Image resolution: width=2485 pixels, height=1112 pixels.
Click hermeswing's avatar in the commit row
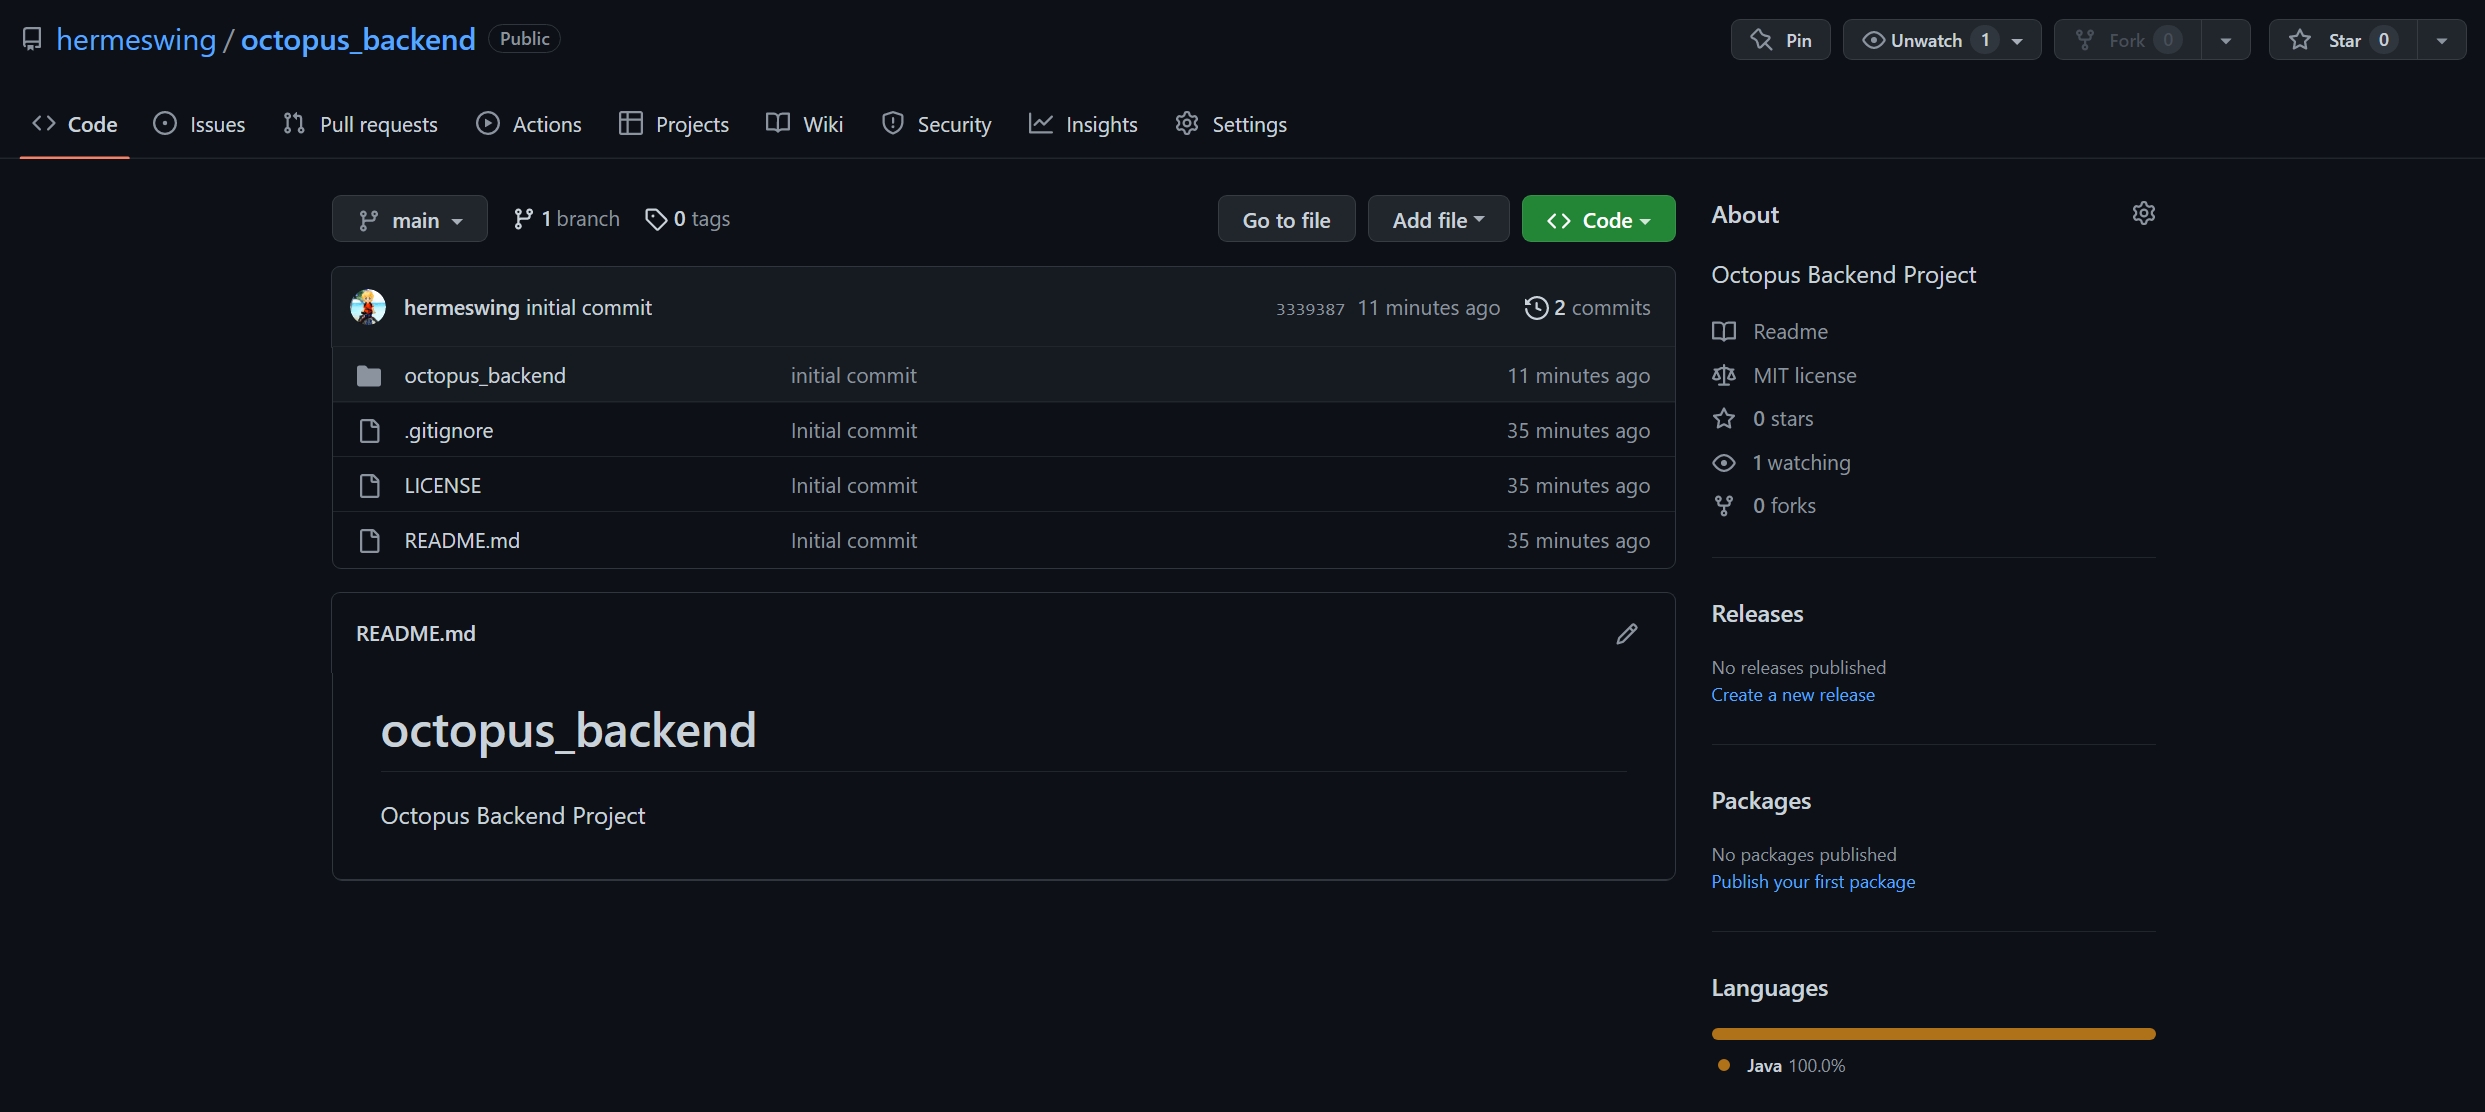(x=368, y=307)
